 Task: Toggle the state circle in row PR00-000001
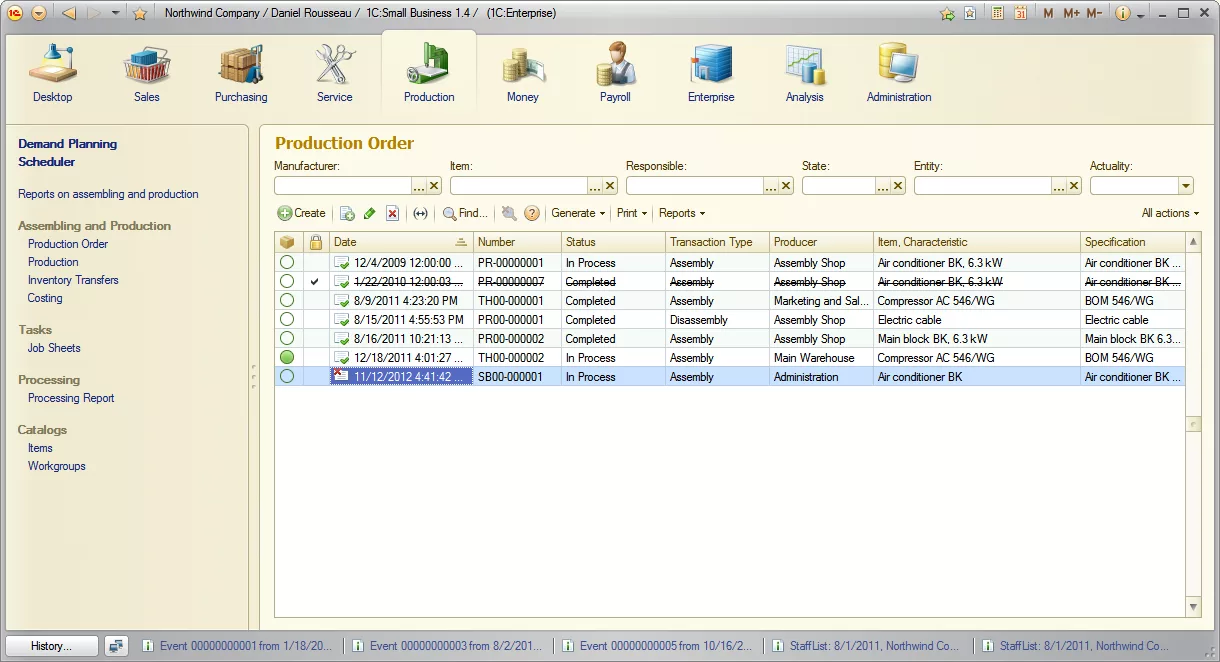(x=288, y=320)
